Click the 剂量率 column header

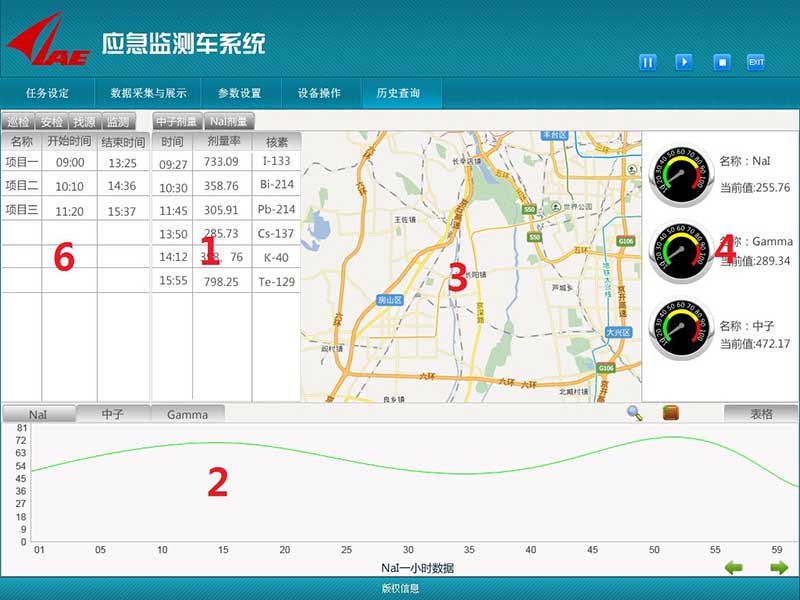[x=222, y=141]
